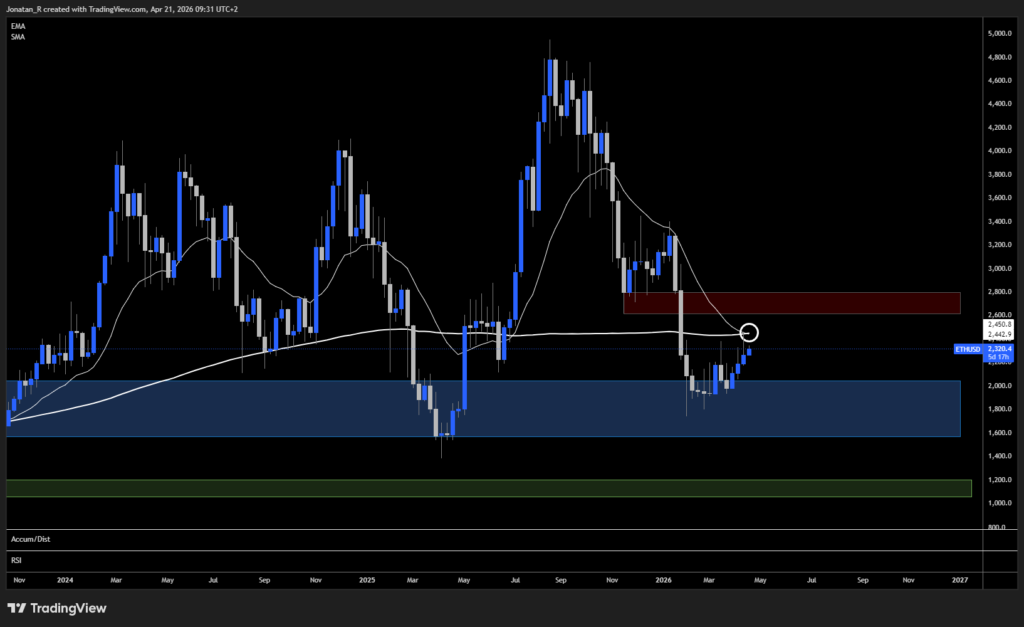Select the green accumulation zone rectangle
Screen dimensions: 1024x627
pyautogui.click(x=480, y=488)
